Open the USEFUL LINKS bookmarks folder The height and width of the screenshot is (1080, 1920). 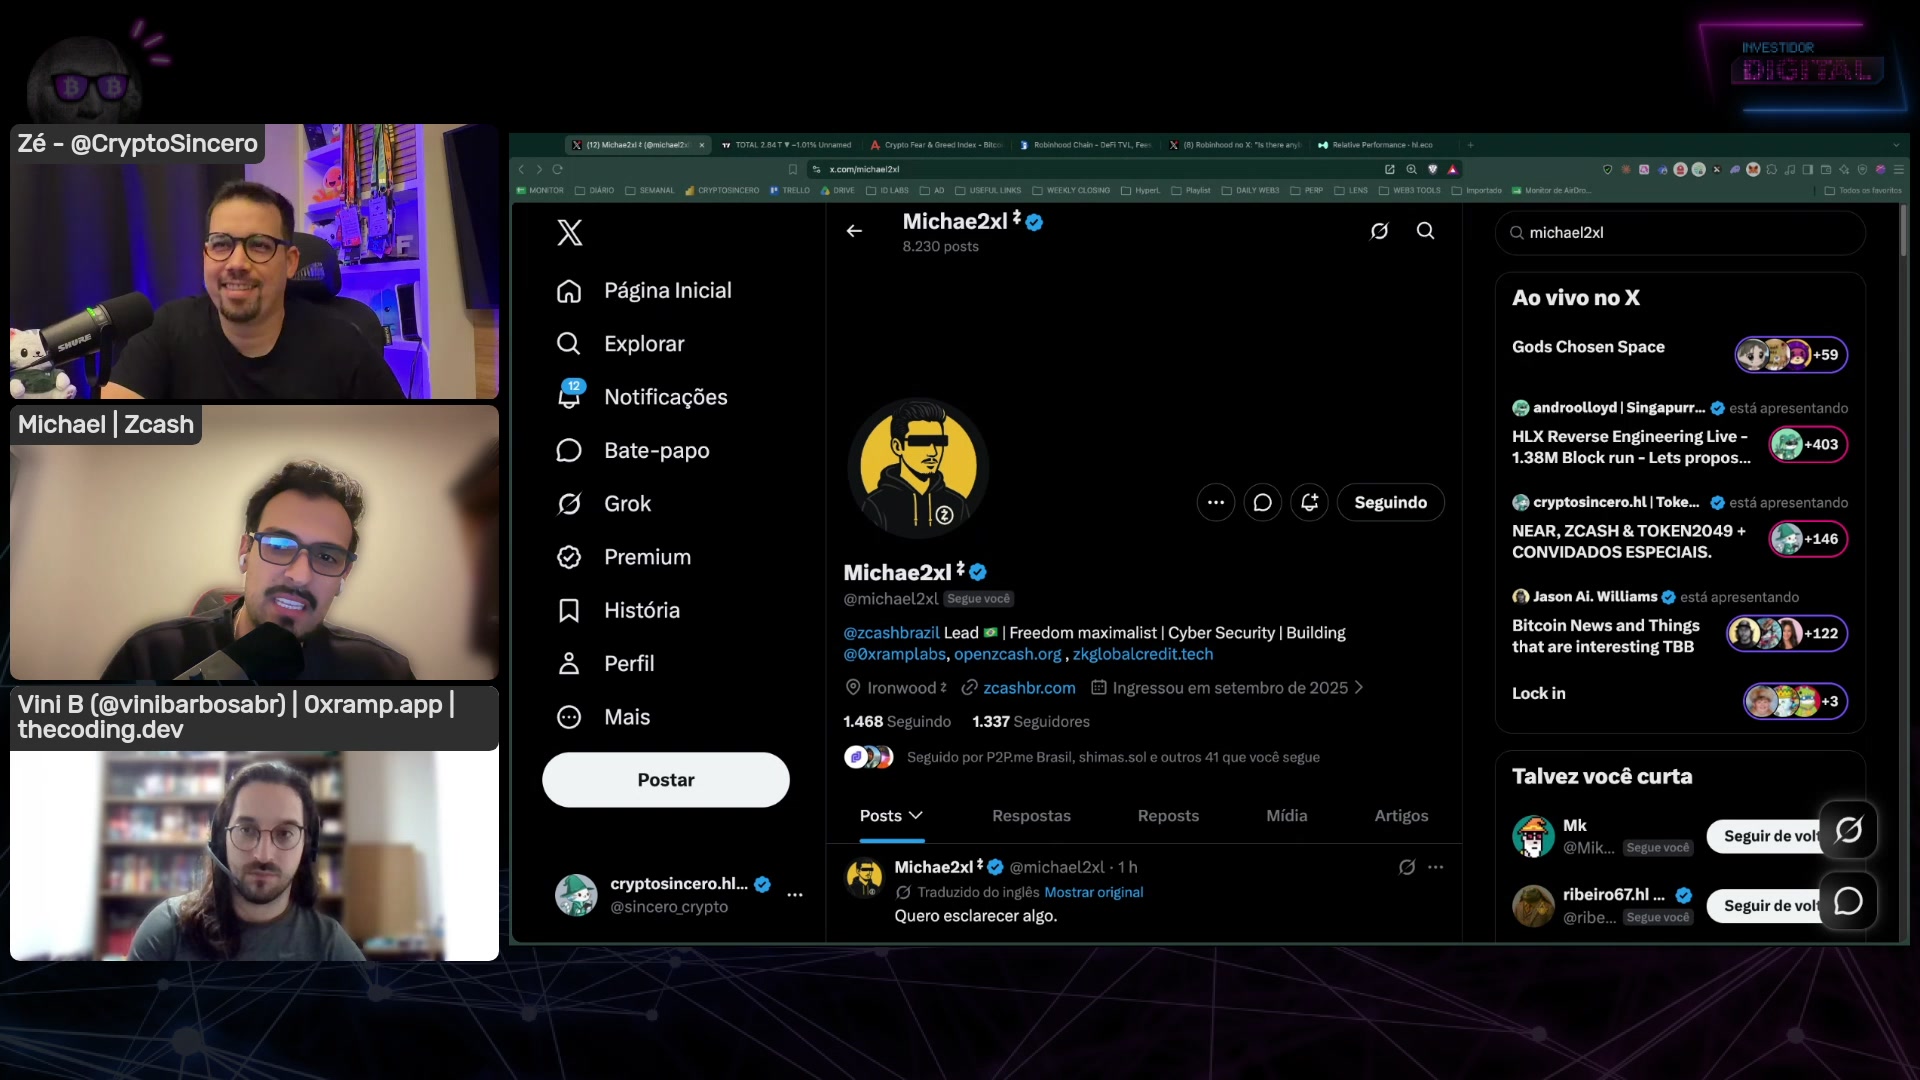tap(988, 190)
